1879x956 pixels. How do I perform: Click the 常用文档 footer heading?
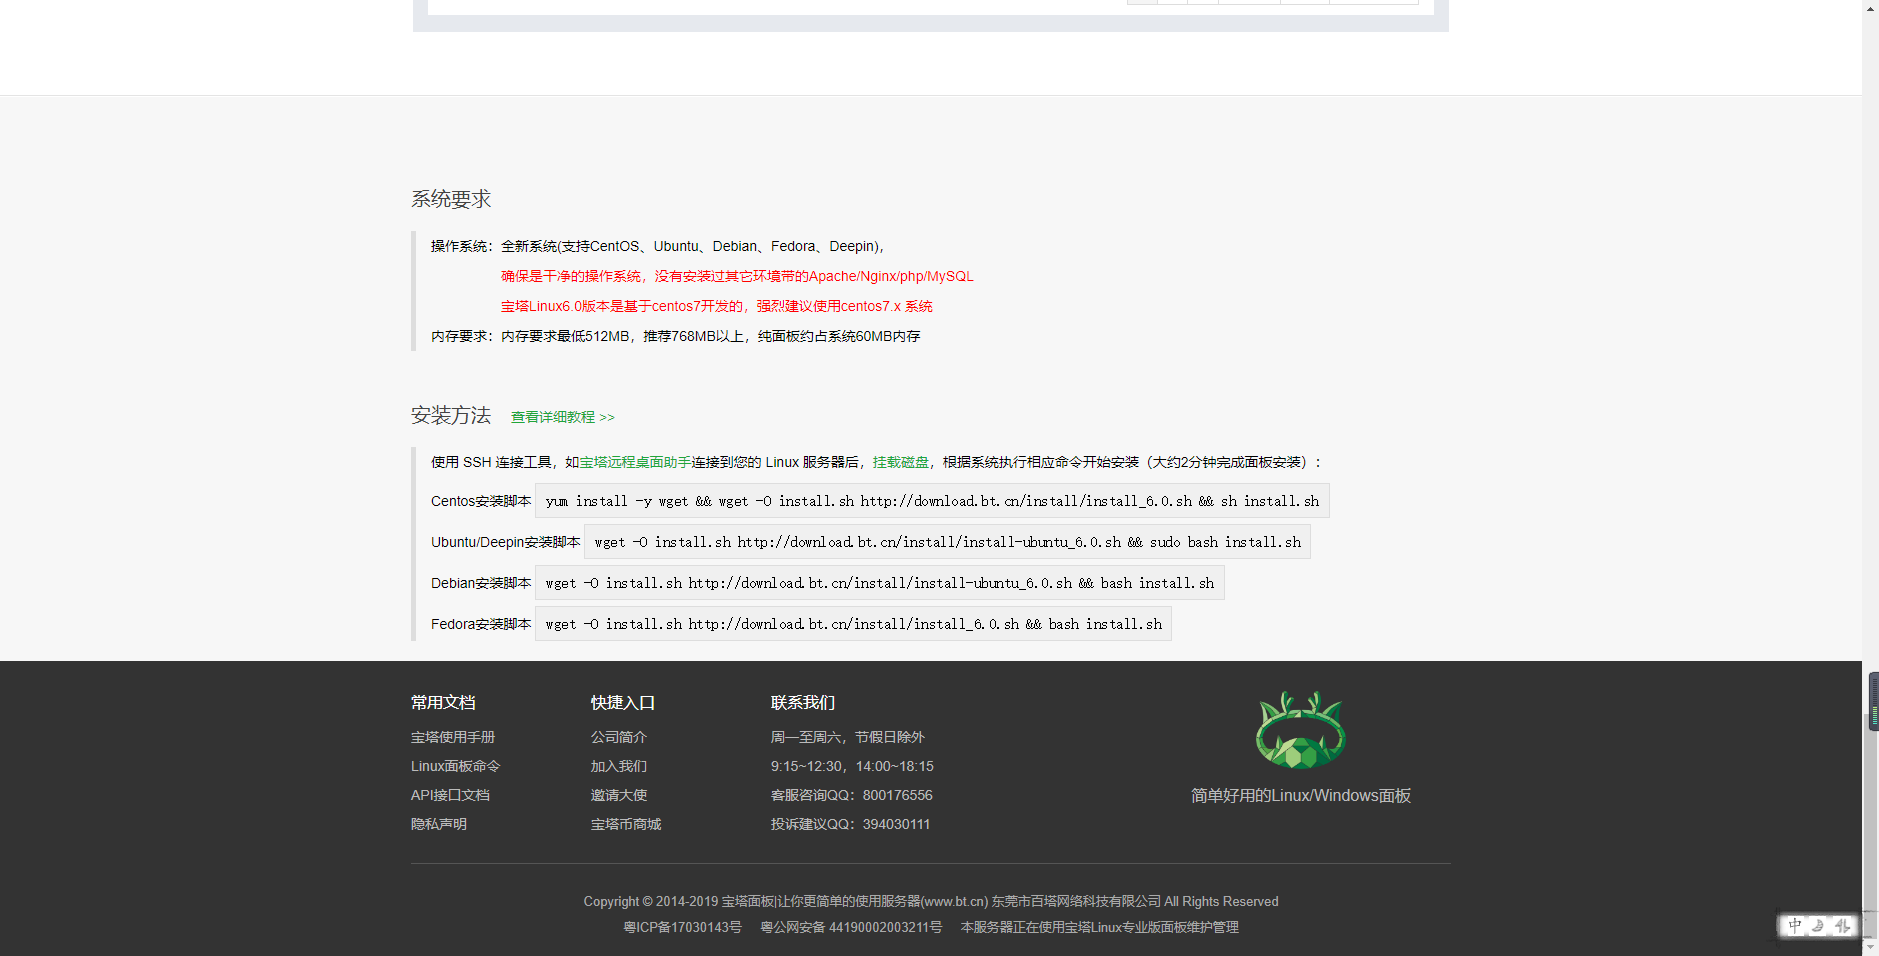[443, 703]
